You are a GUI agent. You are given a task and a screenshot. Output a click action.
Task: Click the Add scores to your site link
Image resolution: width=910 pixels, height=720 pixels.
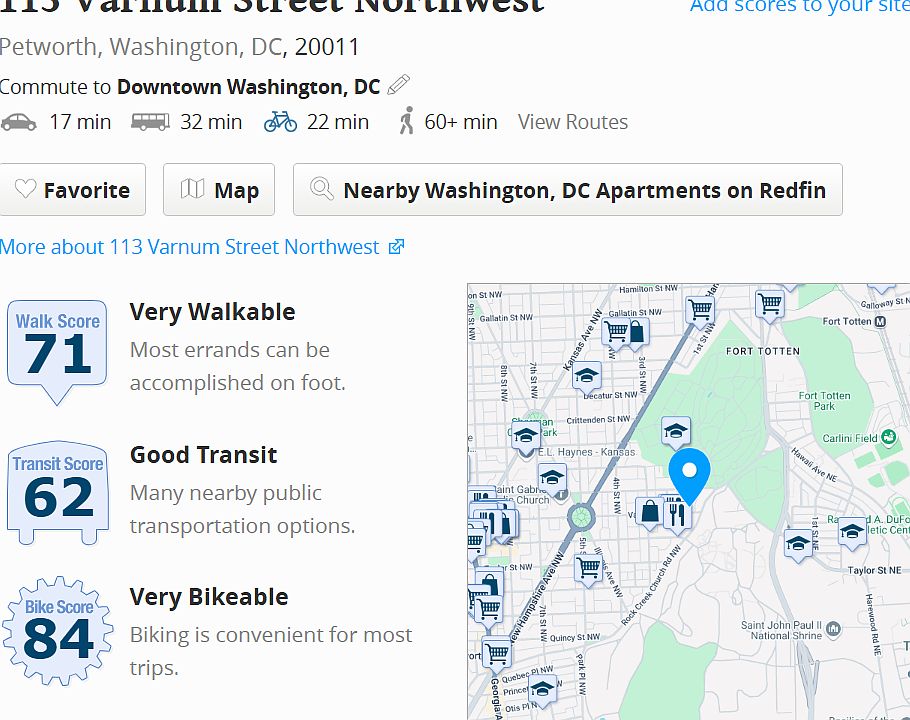coord(799,6)
